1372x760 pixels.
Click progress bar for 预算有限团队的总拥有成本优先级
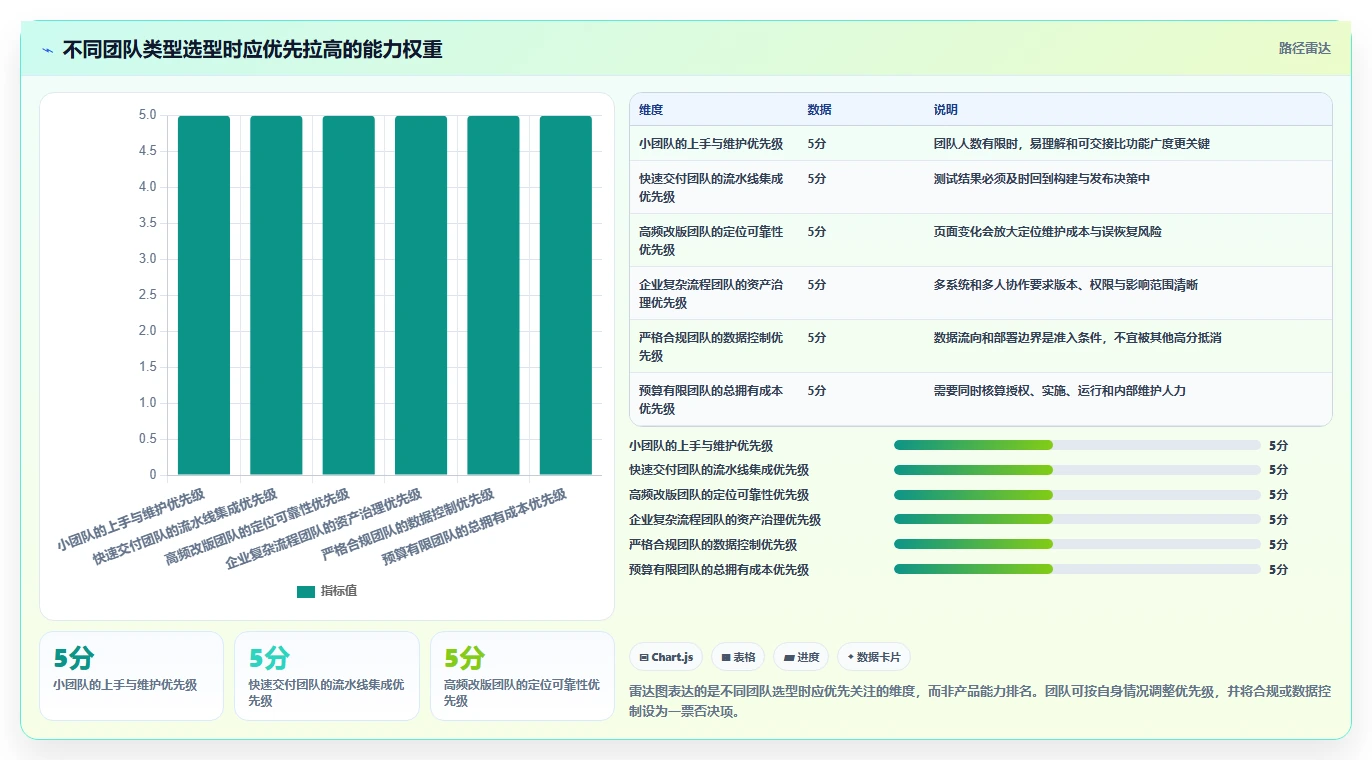point(1077,570)
